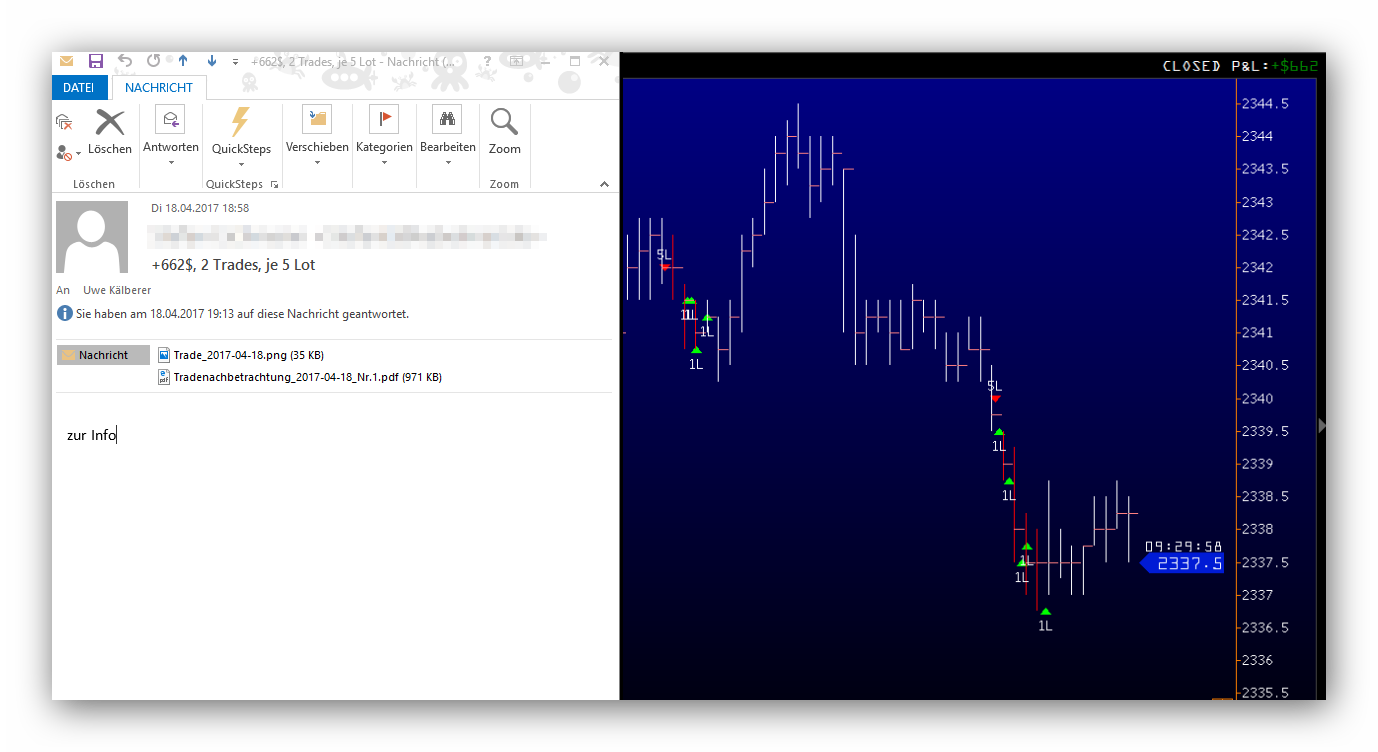This screenshot has width=1378, height=752.
Task: Click the PDF attachment file icon
Action: 165,377
